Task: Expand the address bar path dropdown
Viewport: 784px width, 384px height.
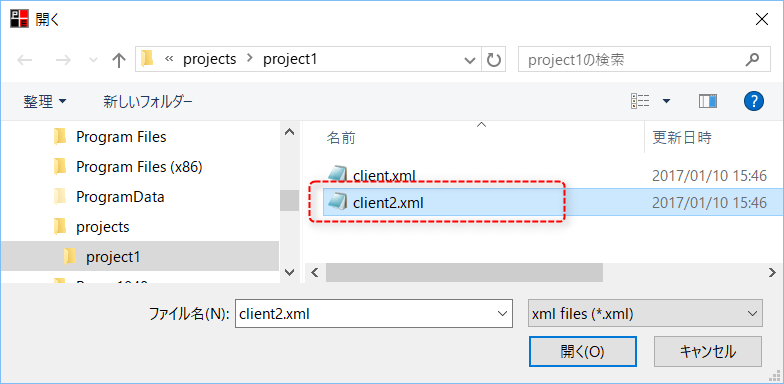Action: (470, 60)
